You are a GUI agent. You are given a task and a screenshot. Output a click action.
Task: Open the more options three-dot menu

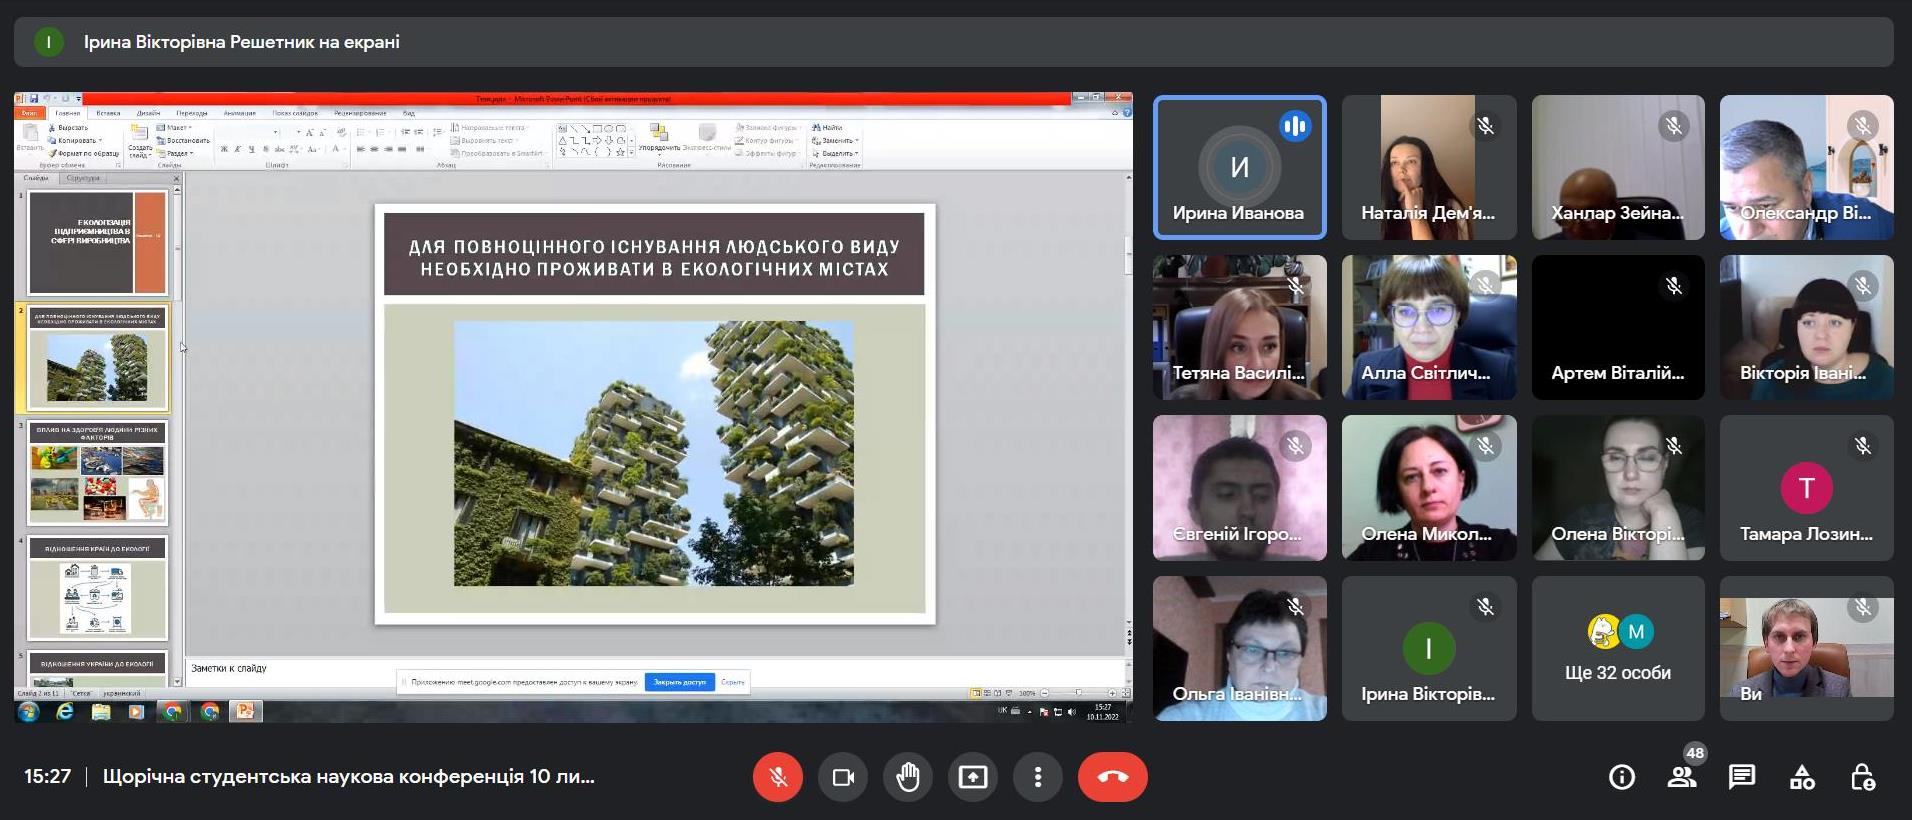pyautogui.click(x=1038, y=777)
